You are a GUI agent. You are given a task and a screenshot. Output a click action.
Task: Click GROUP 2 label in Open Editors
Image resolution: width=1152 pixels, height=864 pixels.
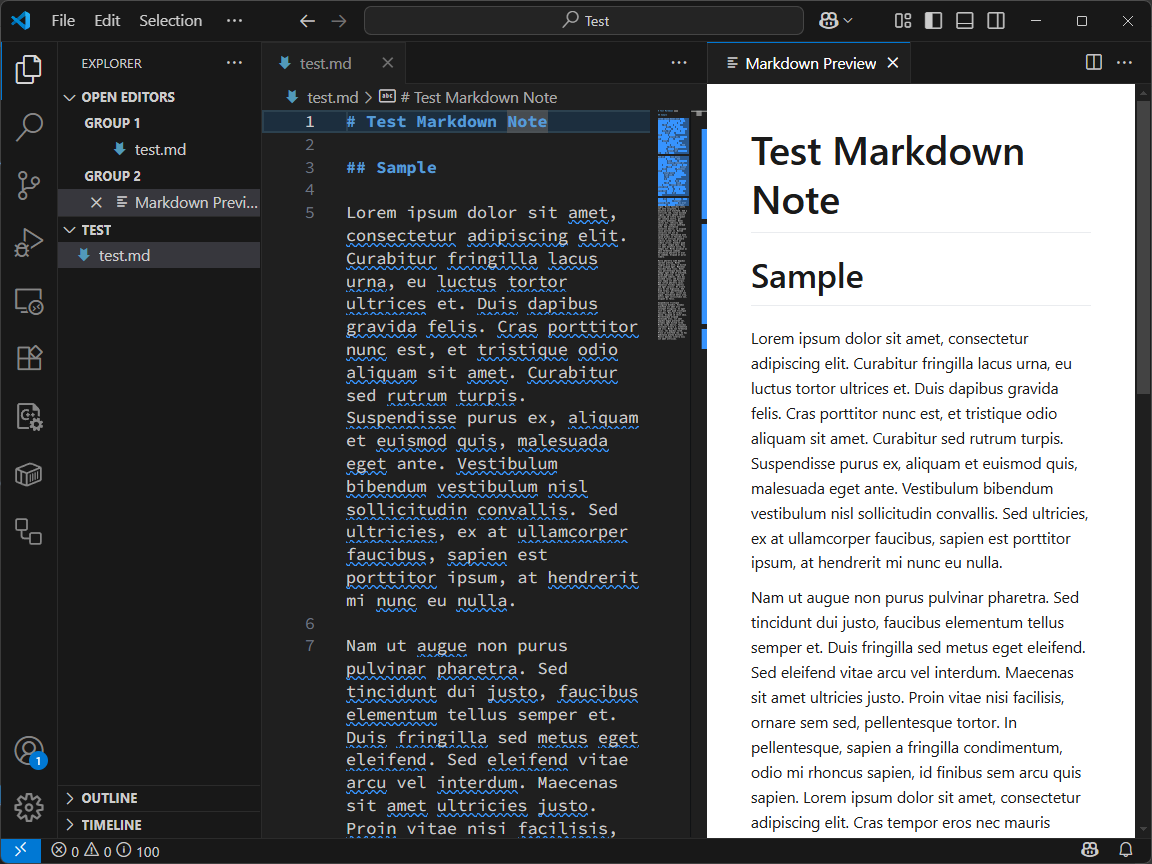[x=112, y=176]
